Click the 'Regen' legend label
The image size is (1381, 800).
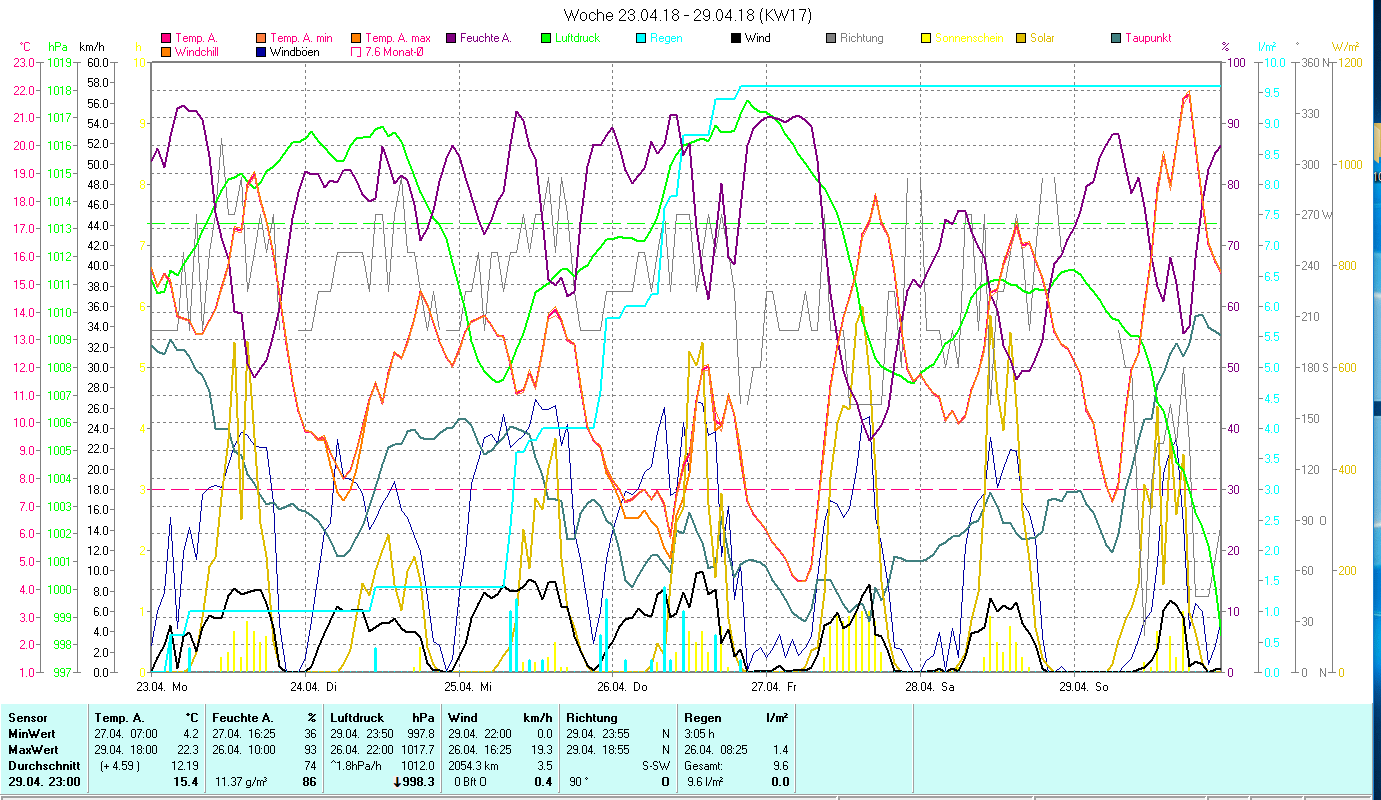(x=667, y=38)
